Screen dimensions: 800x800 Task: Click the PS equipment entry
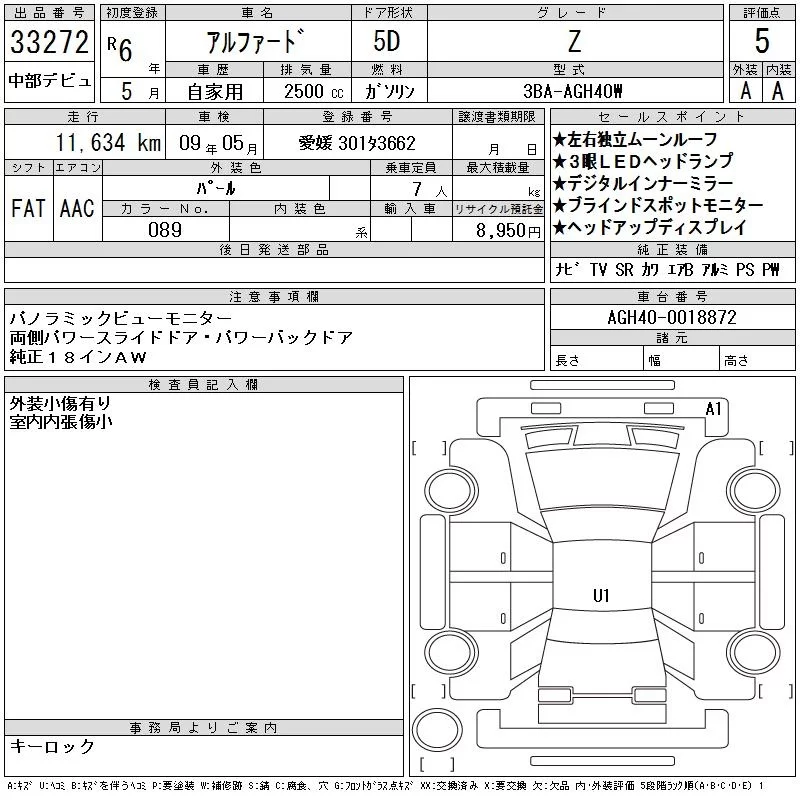pos(745,269)
